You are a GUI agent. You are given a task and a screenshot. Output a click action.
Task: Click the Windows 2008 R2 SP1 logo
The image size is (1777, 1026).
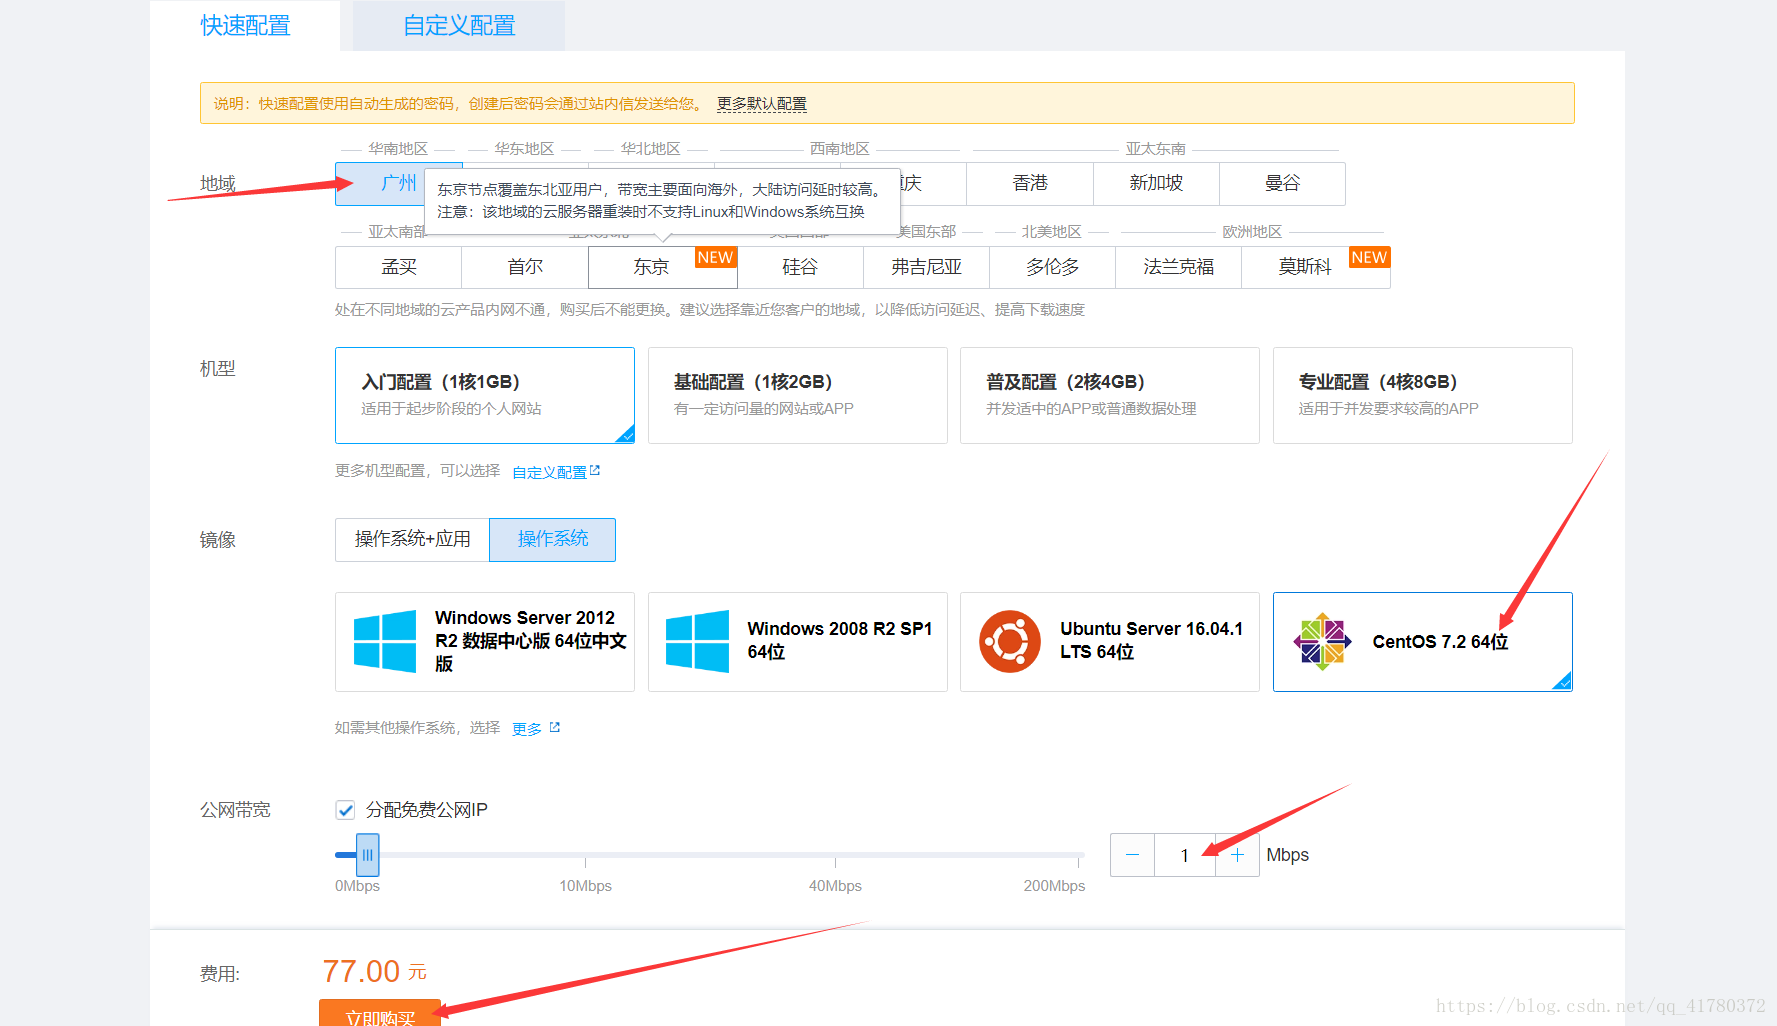(697, 641)
